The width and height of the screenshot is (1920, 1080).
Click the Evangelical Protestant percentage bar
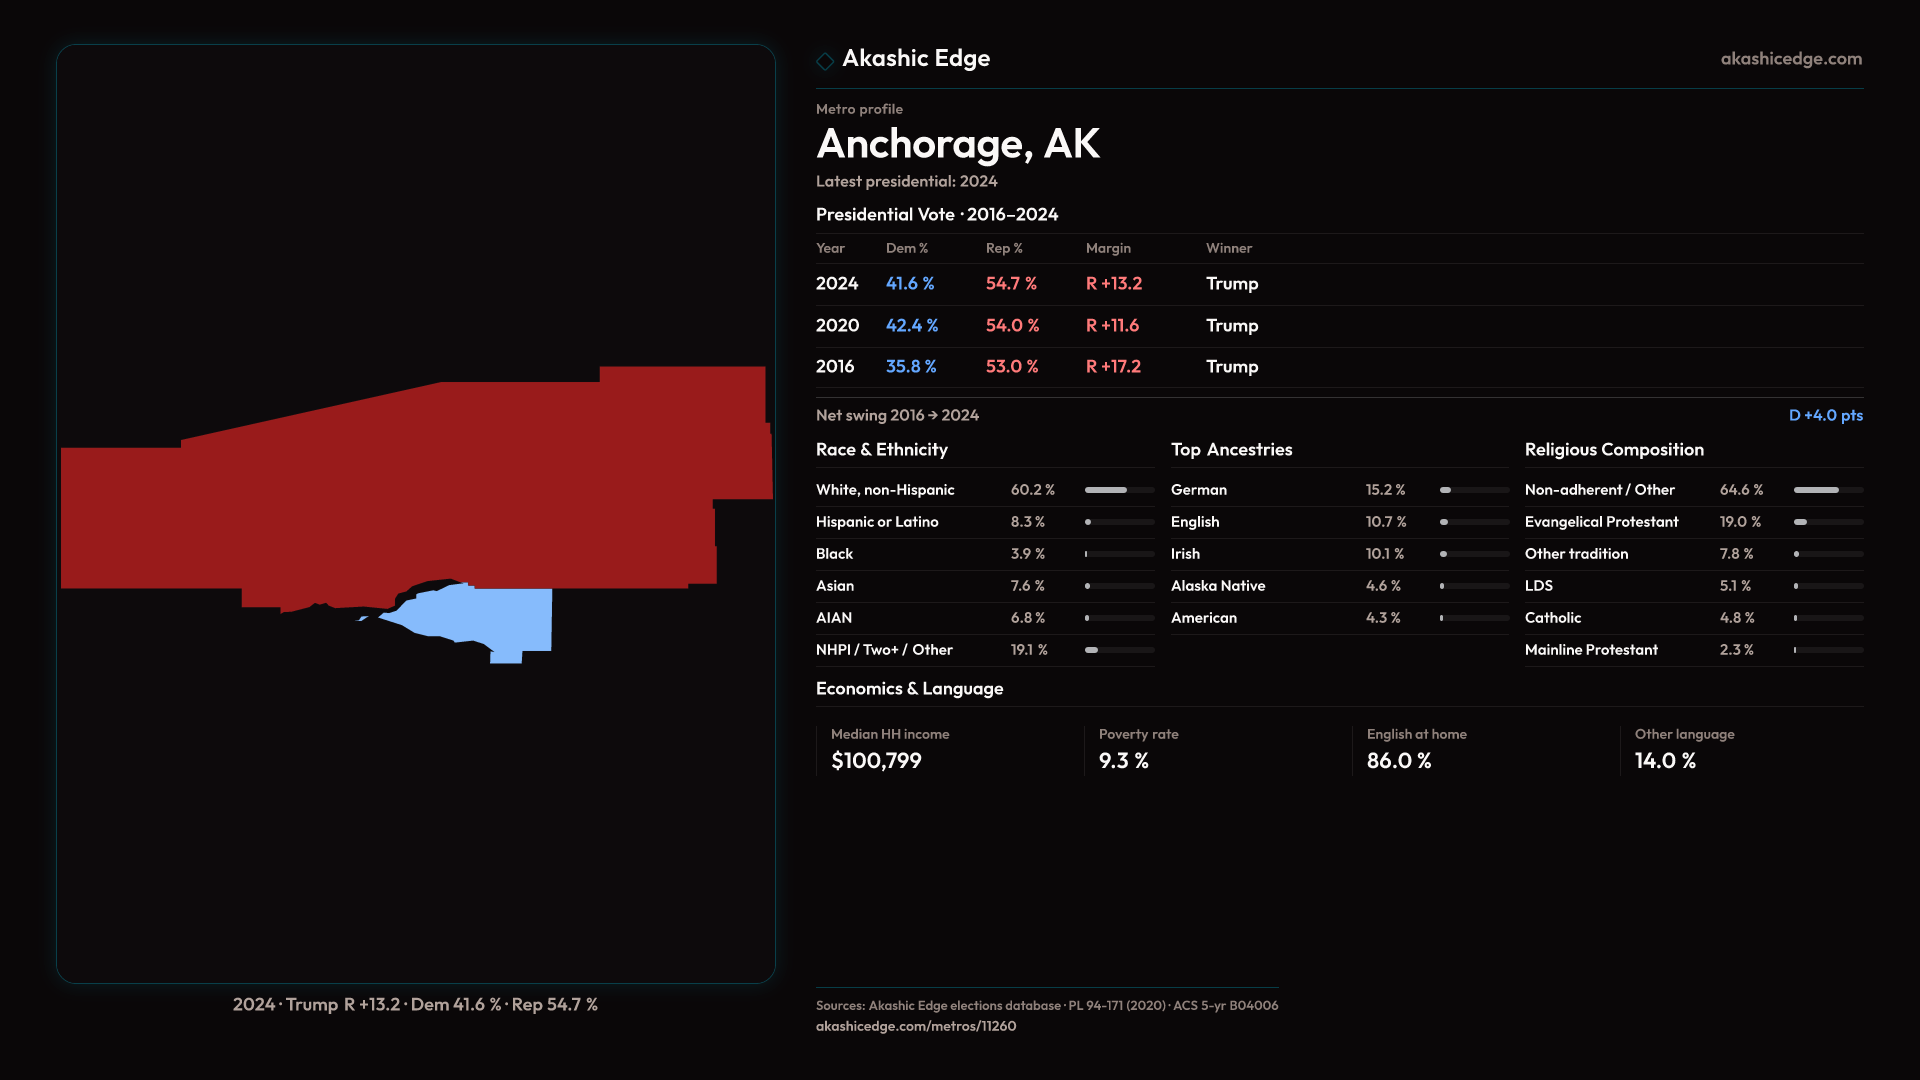point(1827,522)
